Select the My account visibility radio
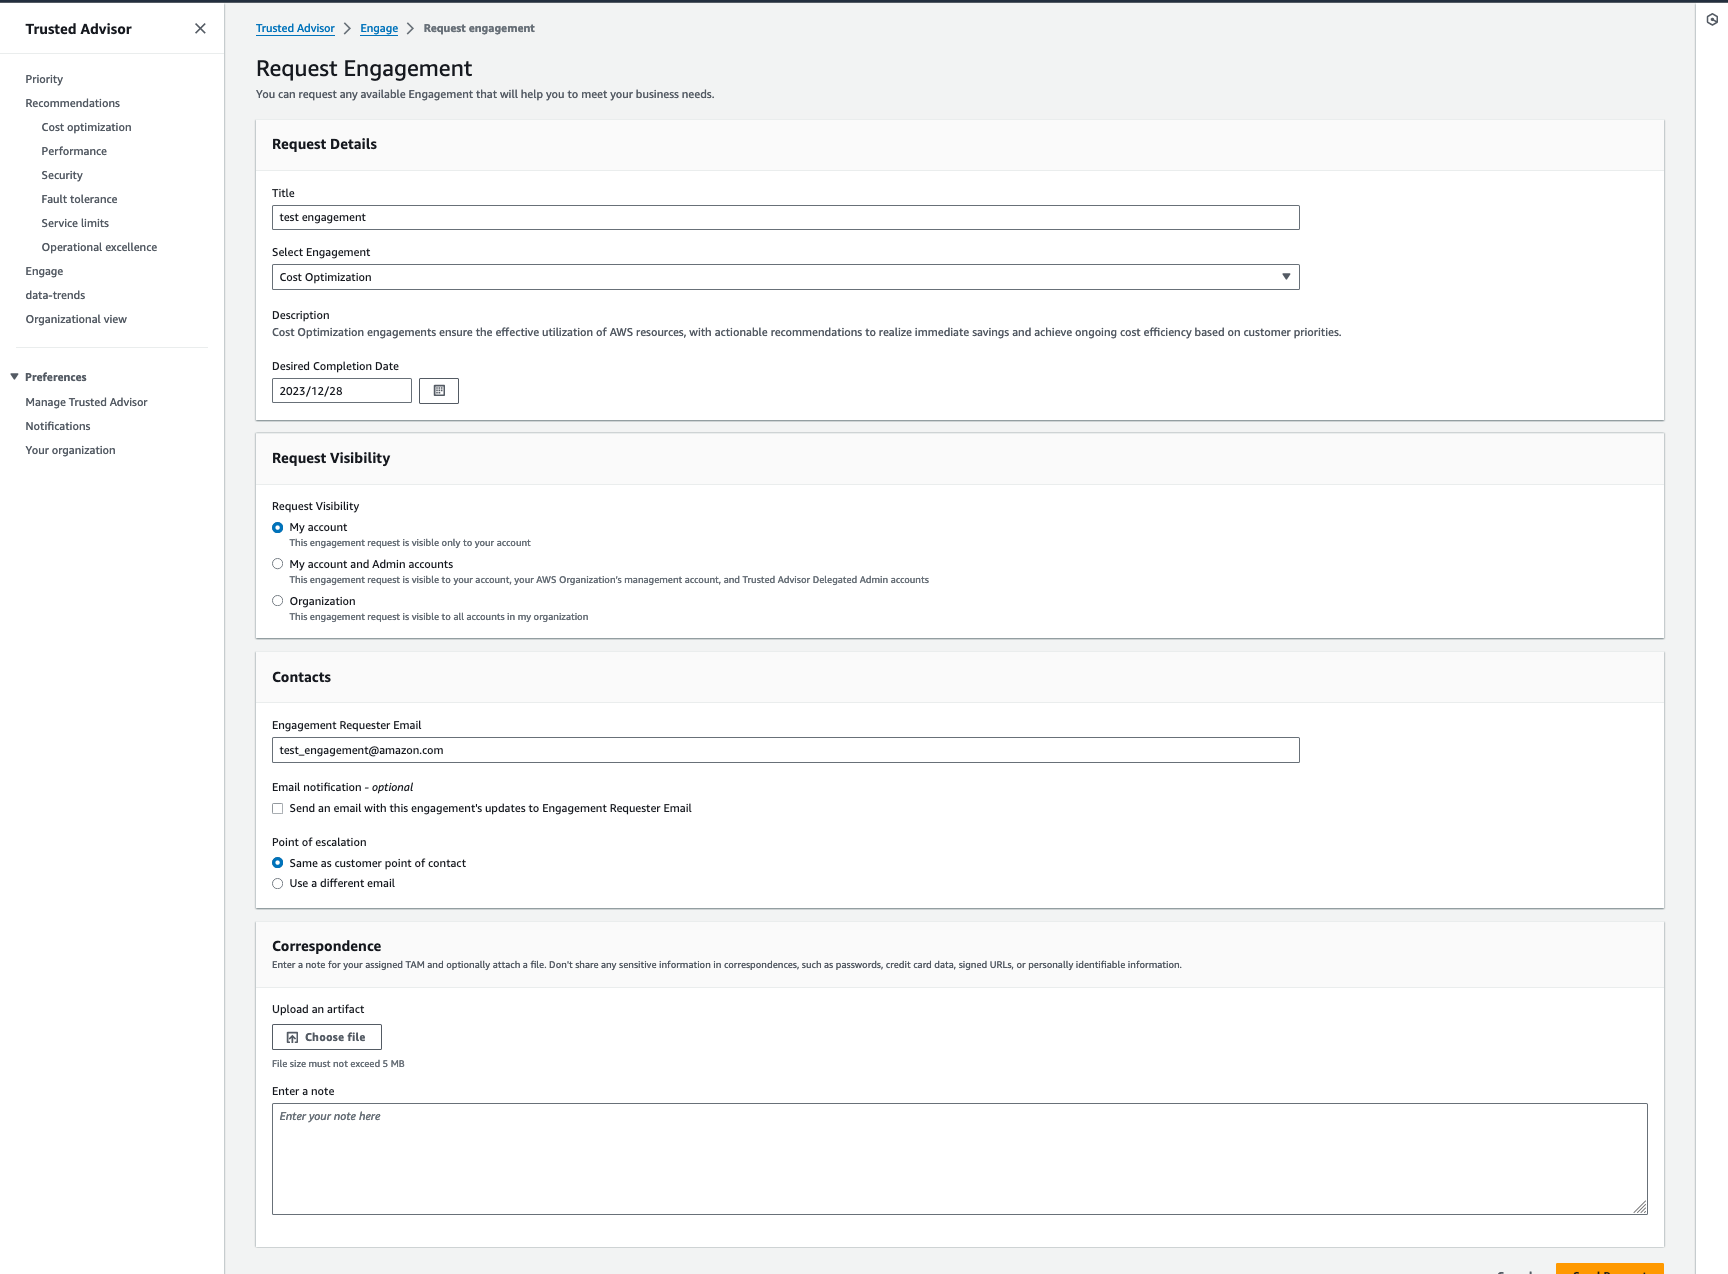 (278, 528)
